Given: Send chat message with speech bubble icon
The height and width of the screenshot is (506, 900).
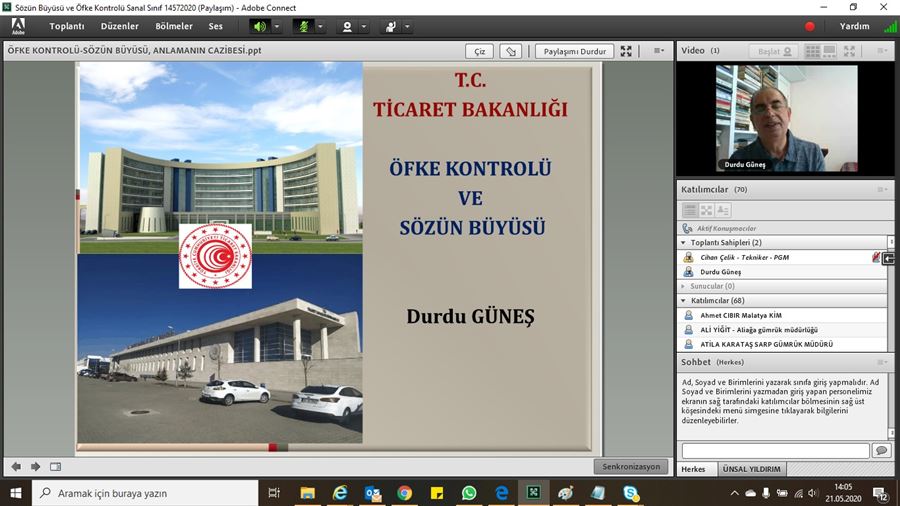Looking at the screenshot, I should tap(881, 450).
